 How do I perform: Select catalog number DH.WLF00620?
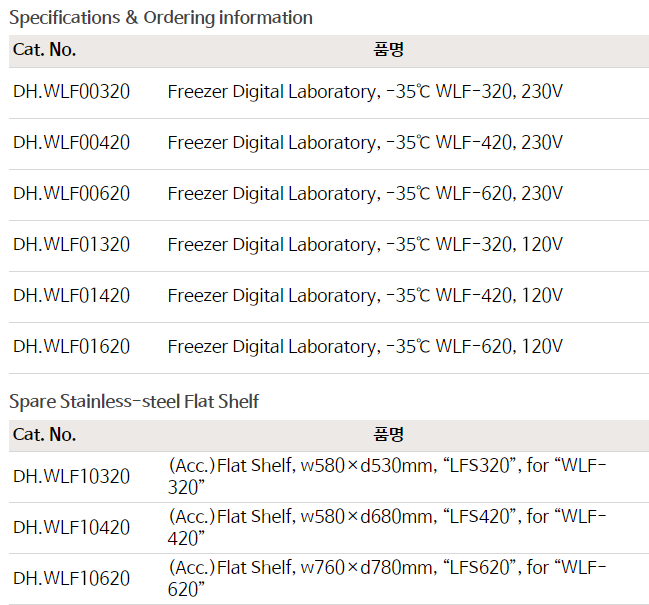[72, 194]
